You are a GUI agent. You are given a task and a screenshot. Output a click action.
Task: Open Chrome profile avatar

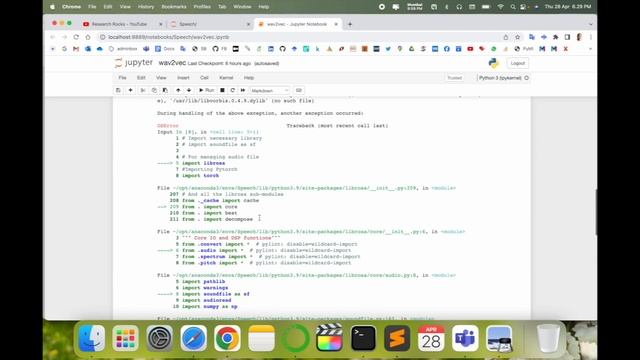click(x=579, y=37)
